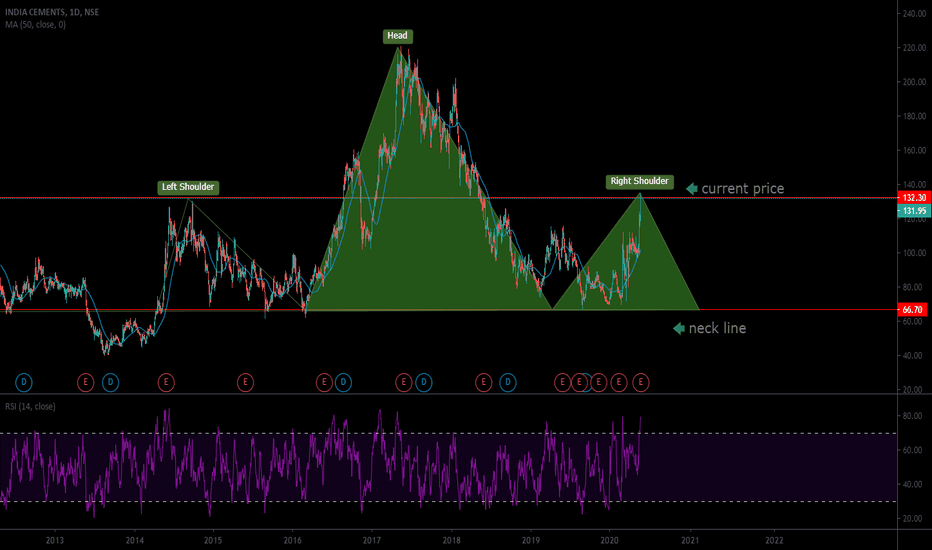The image size is (932, 550).
Task: Click the MA (50, close, 0) indicator legend
Action: pos(36,24)
